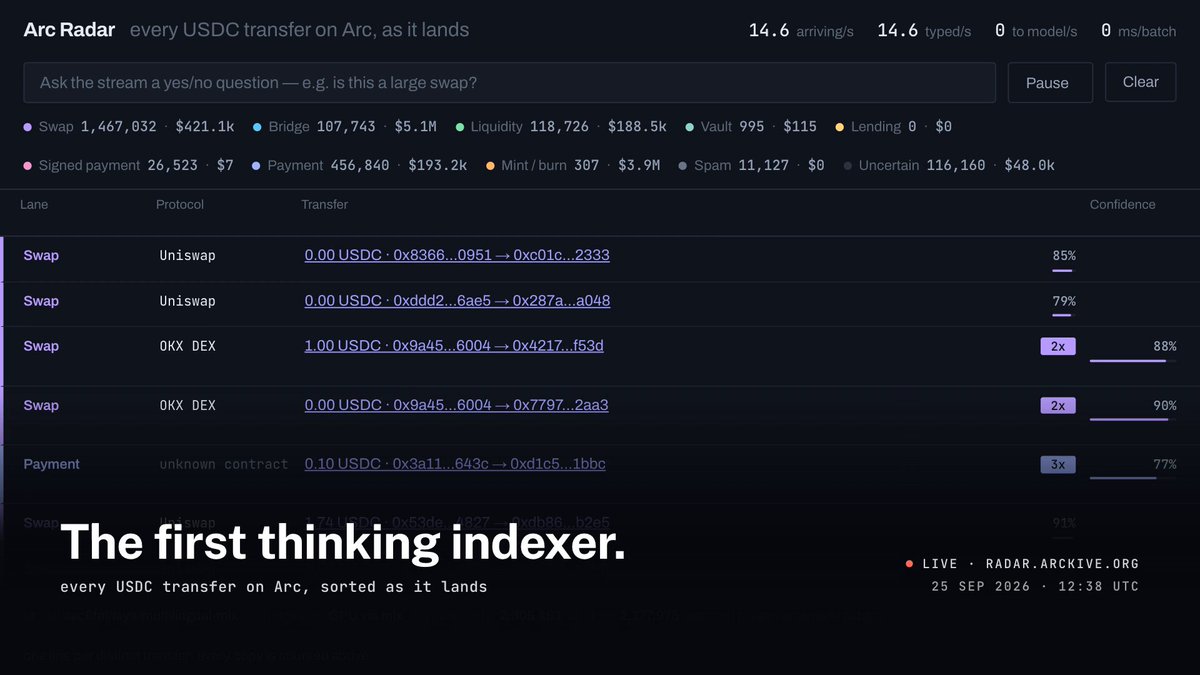This screenshot has width=1200, height=675.
Task: Click the gray Spam lane dot
Action: point(682,165)
